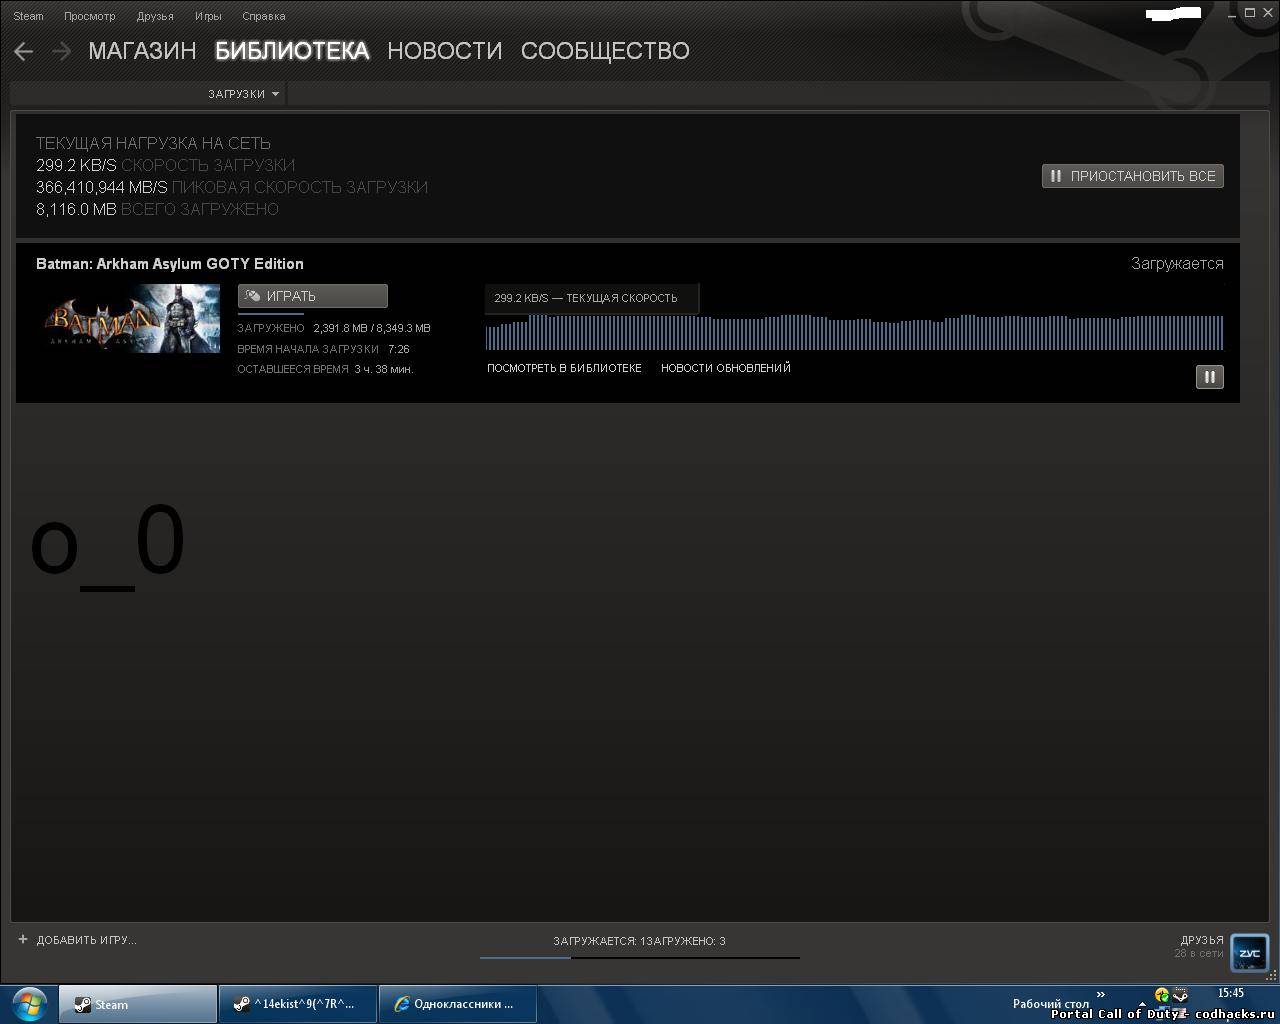Open the НОВОСТИ ОБНОВЛЕНИЙ link

click(x=725, y=368)
